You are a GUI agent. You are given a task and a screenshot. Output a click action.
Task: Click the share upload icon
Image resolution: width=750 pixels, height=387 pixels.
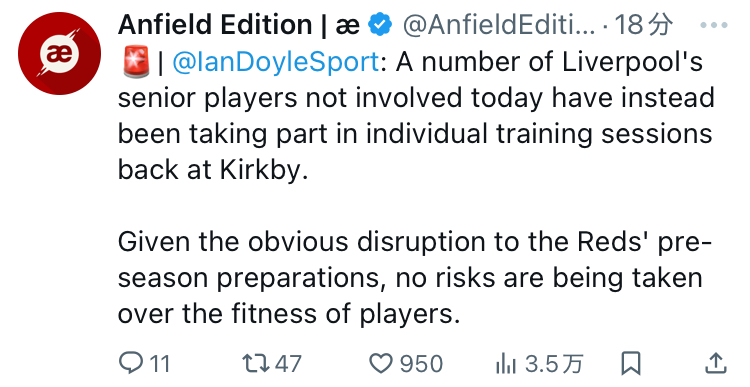click(x=716, y=363)
